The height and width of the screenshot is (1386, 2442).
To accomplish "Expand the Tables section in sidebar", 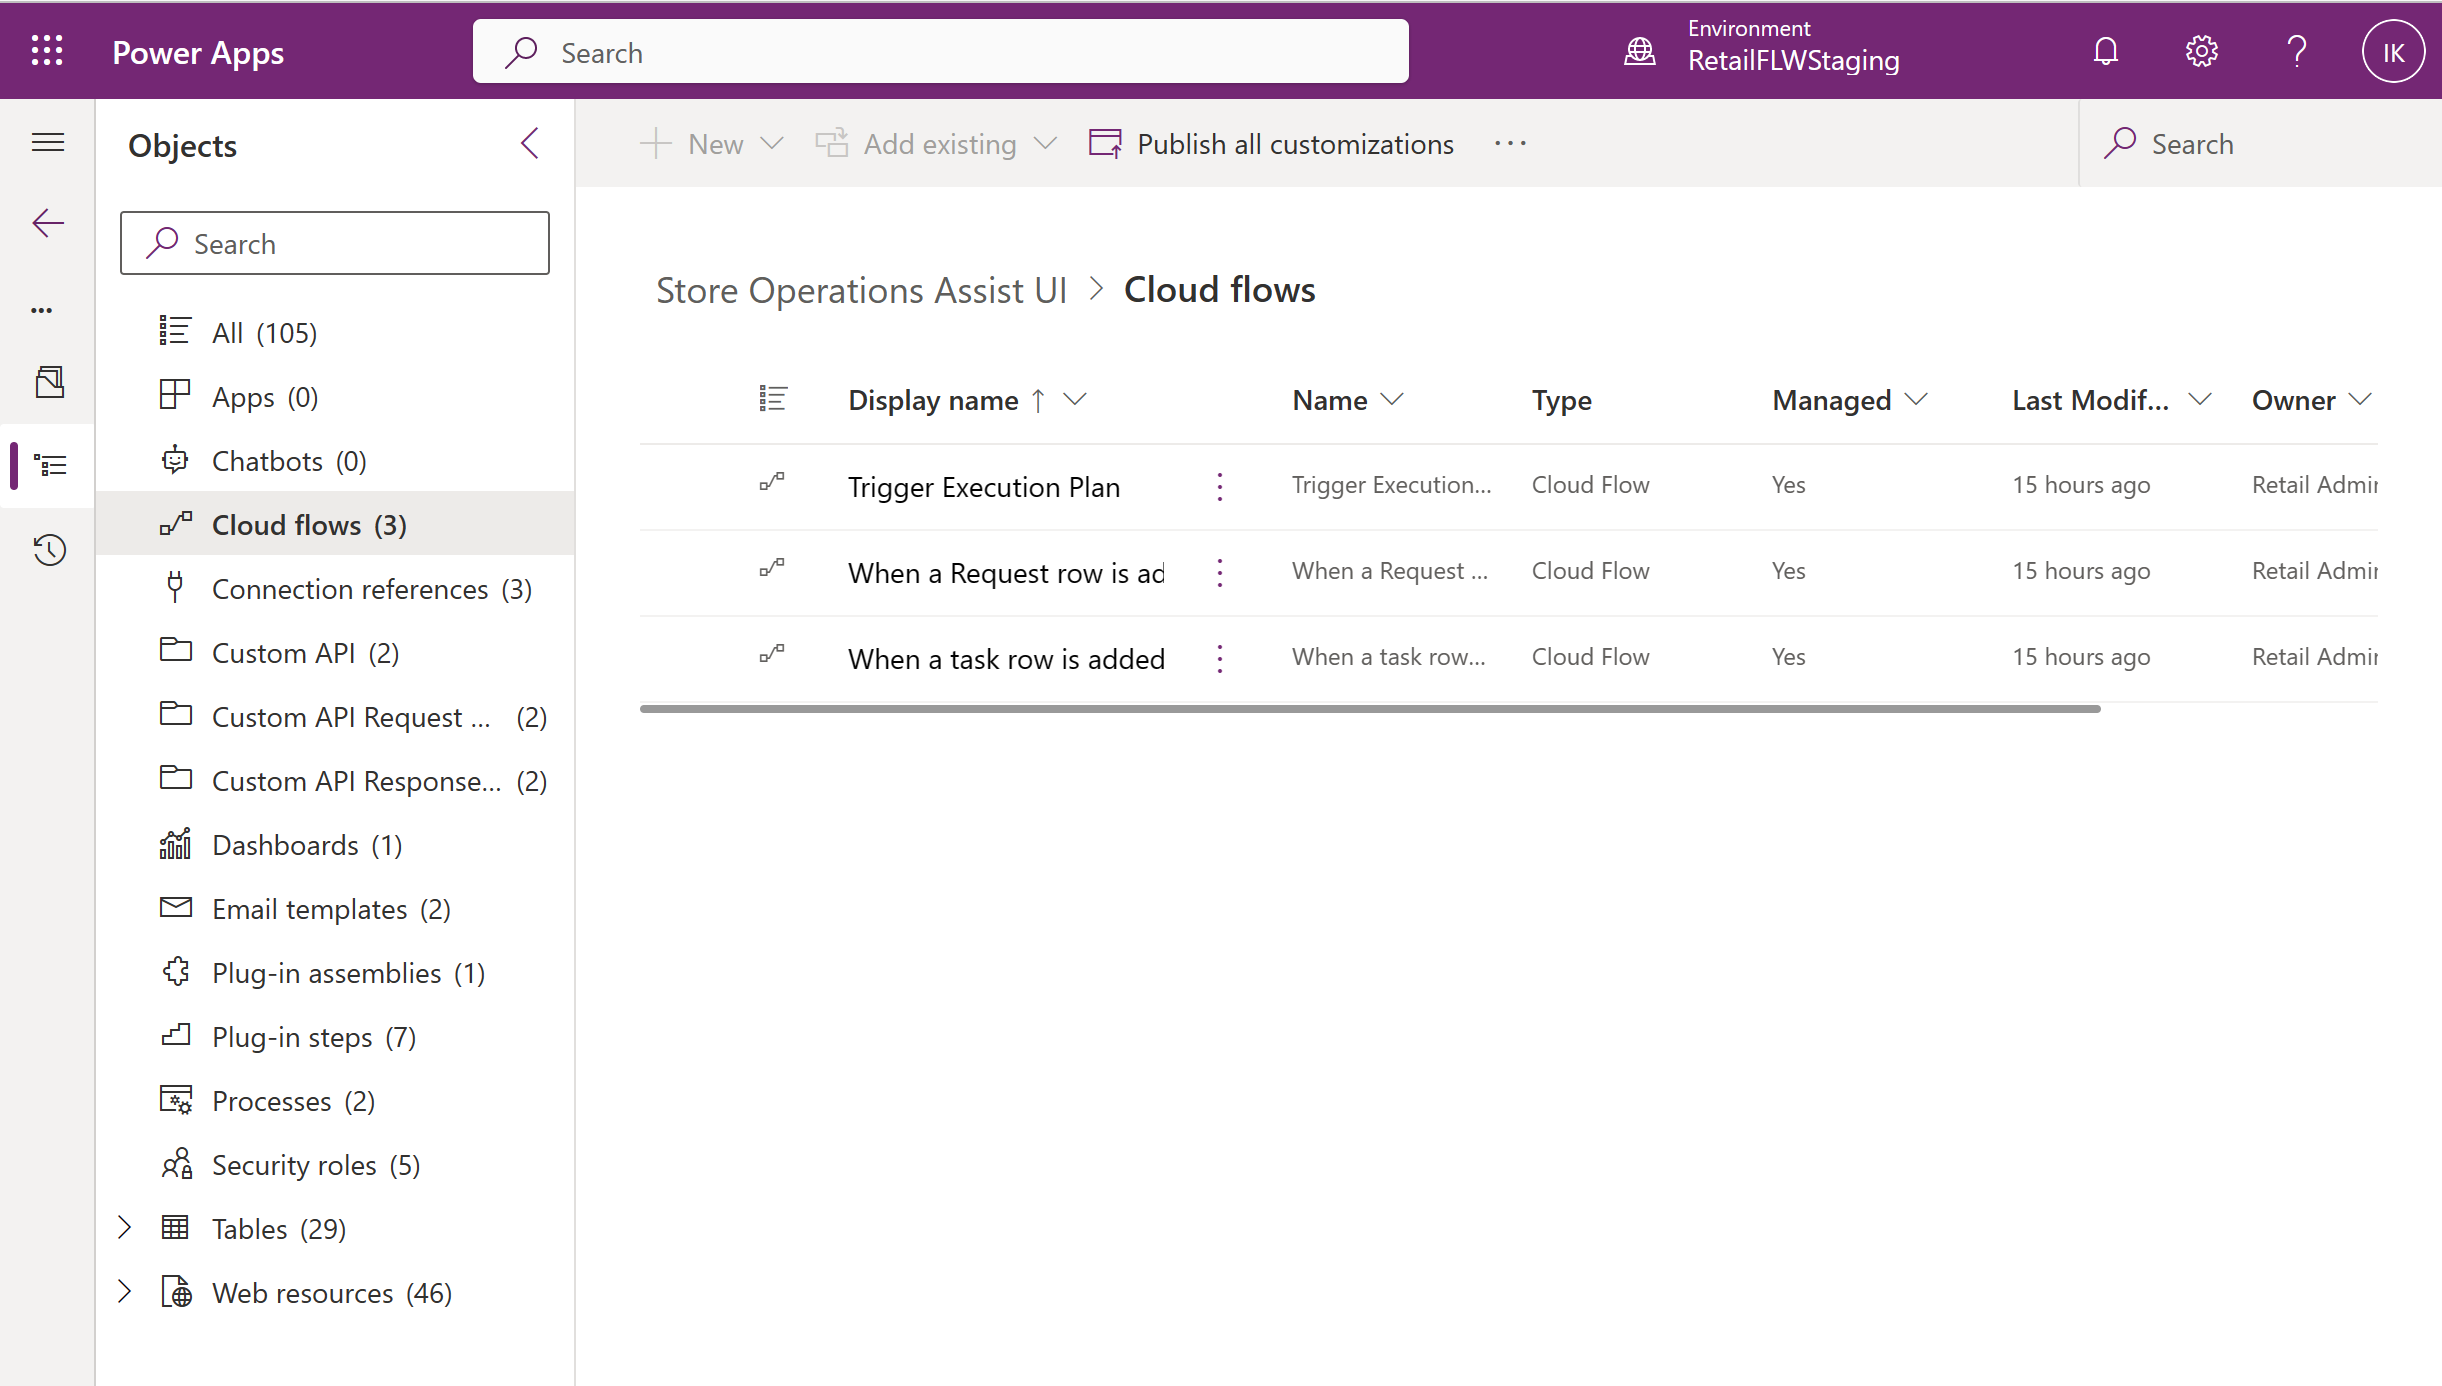I will tap(126, 1228).
